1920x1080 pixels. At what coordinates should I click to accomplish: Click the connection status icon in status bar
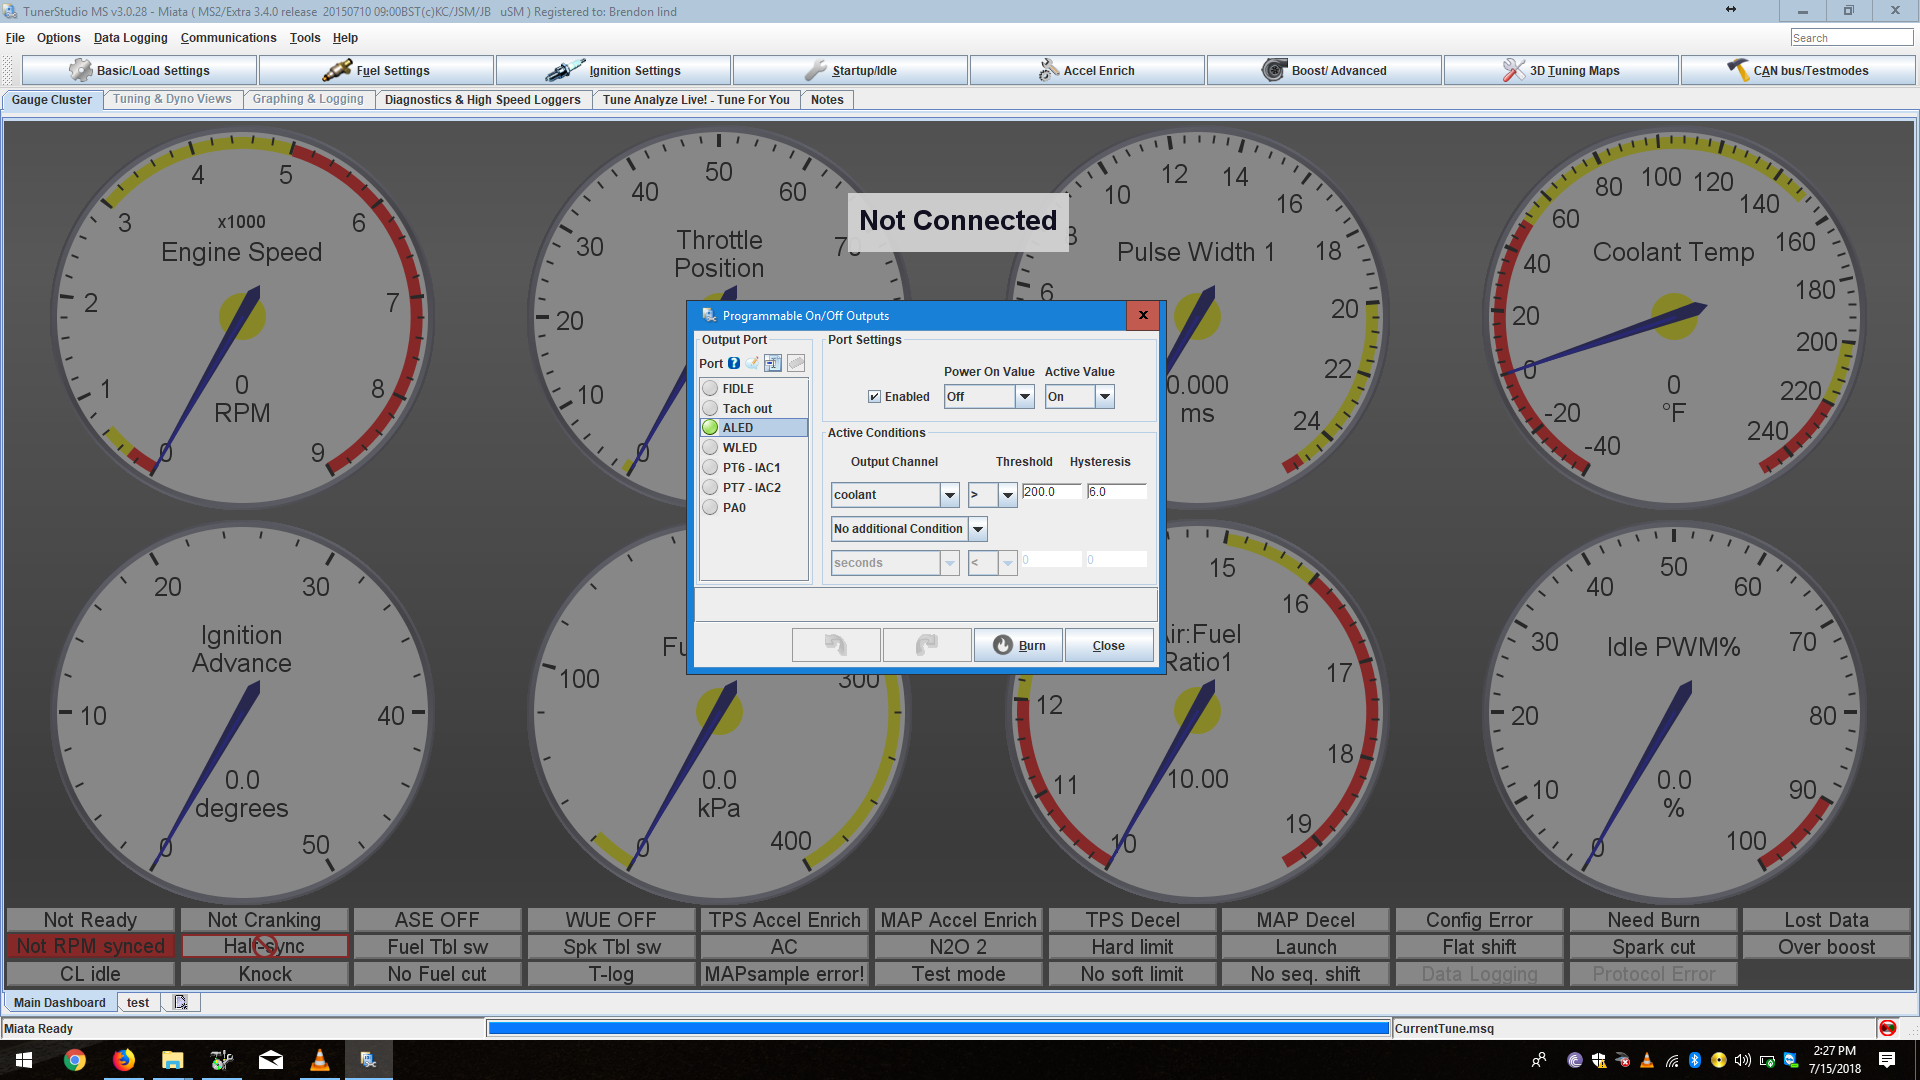coord(1887,1028)
